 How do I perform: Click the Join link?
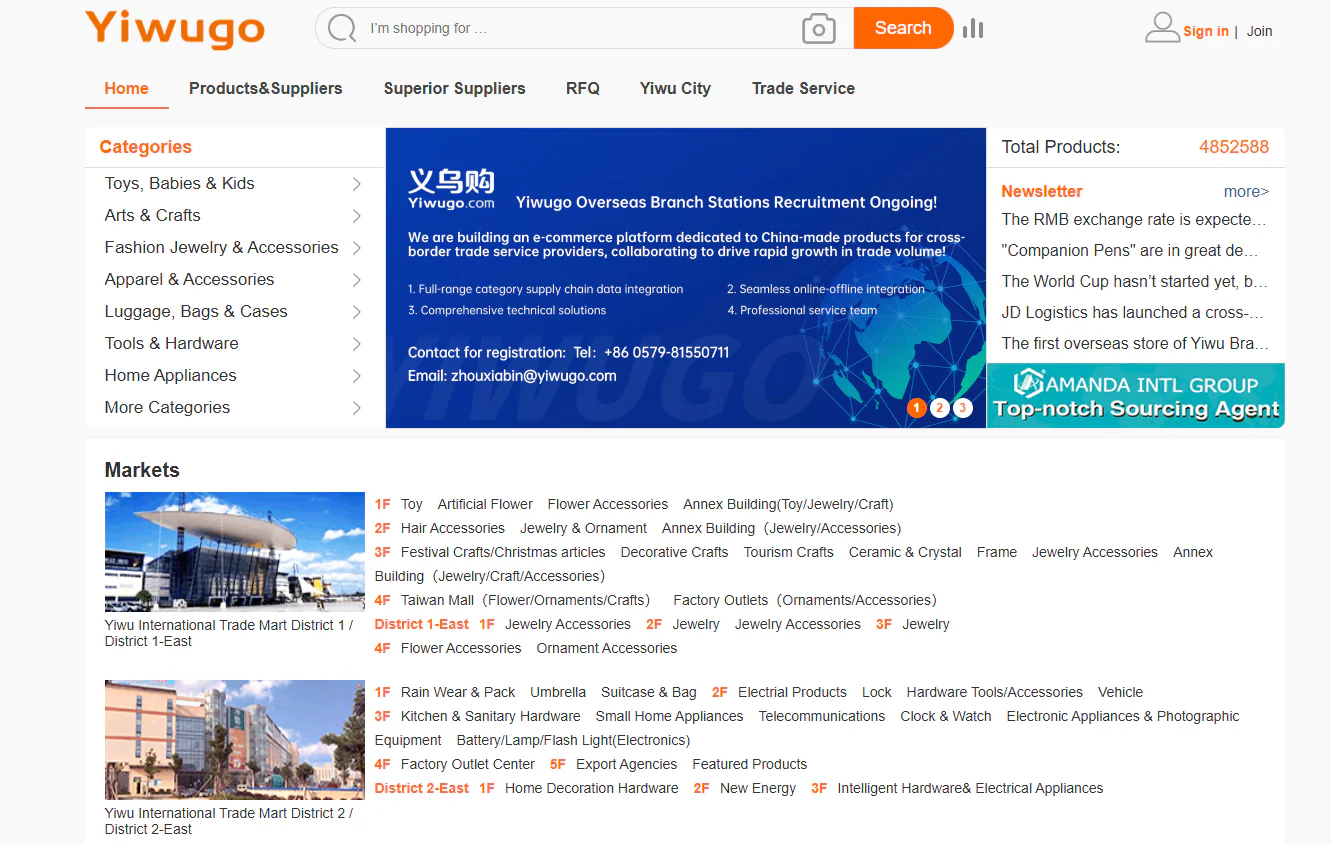1259,31
